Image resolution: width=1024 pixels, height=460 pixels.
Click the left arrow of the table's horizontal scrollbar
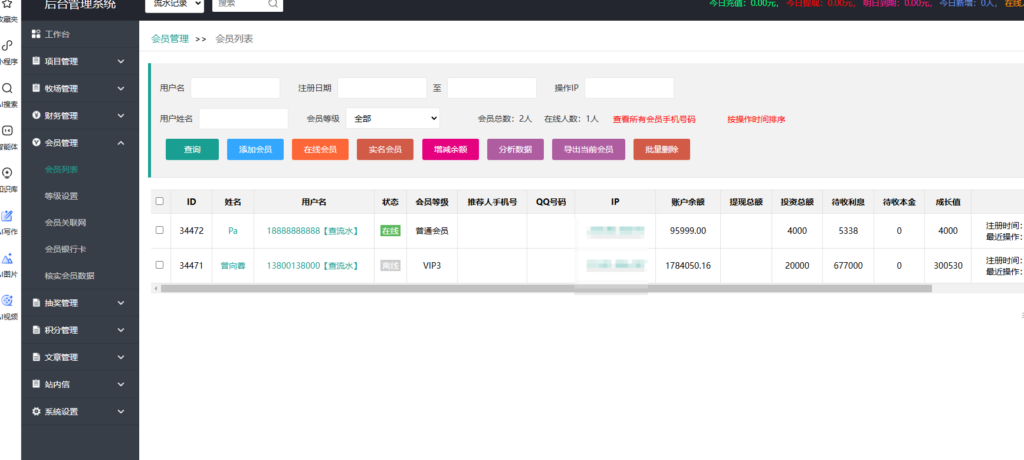pyautogui.click(x=155, y=288)
